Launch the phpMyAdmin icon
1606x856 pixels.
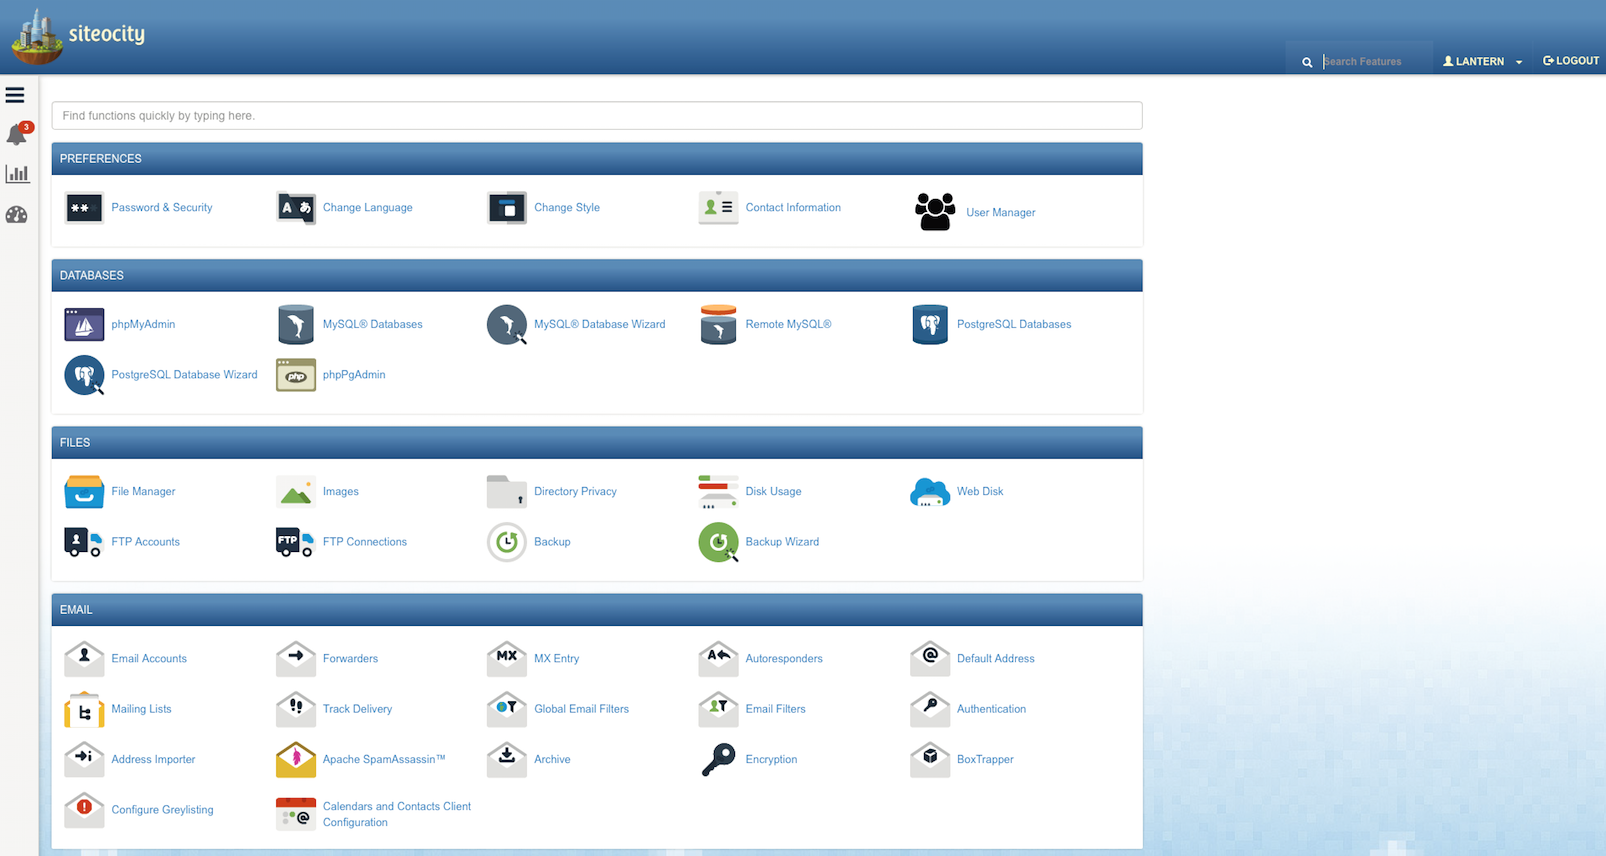84,324
